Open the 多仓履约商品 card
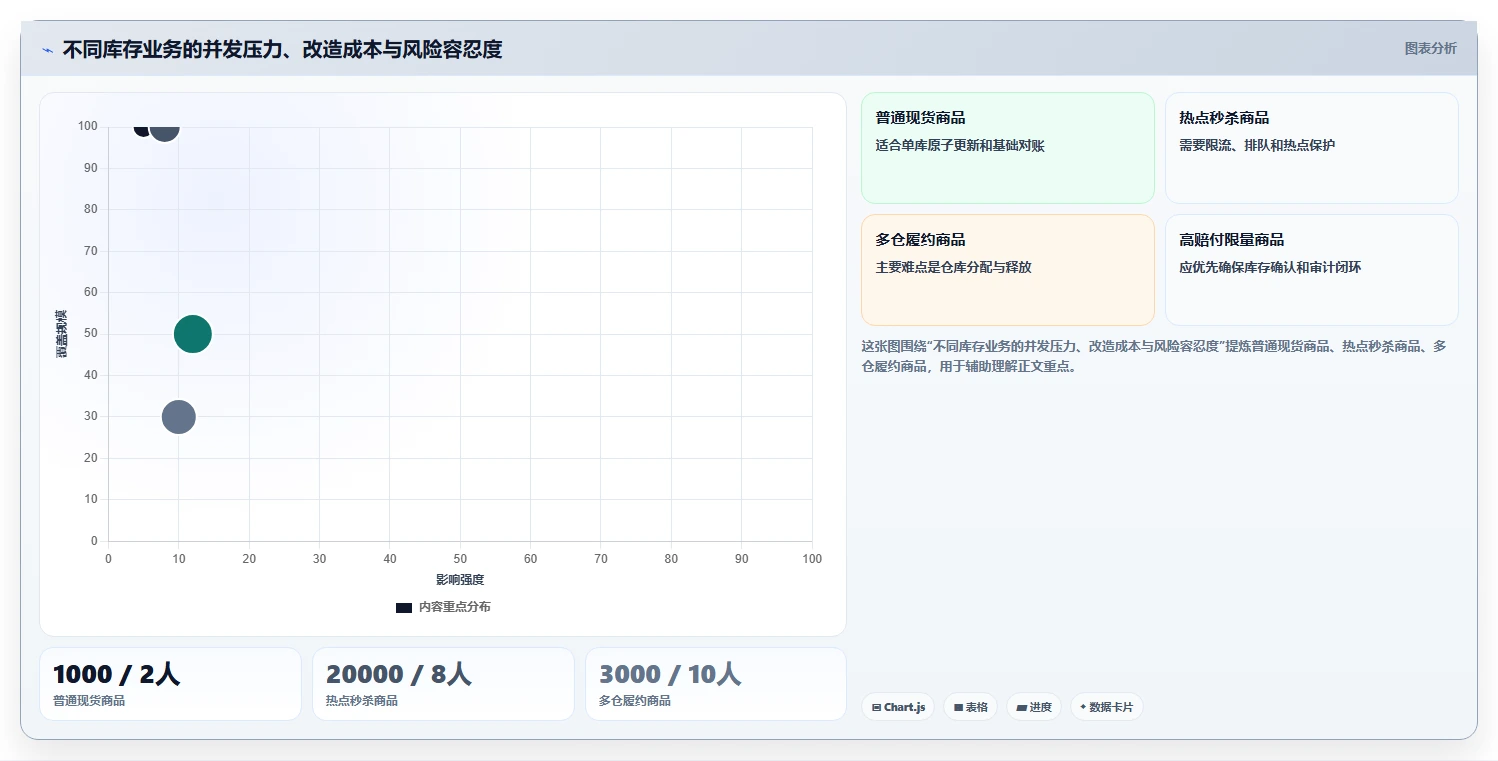 [x=1007, y=270]
